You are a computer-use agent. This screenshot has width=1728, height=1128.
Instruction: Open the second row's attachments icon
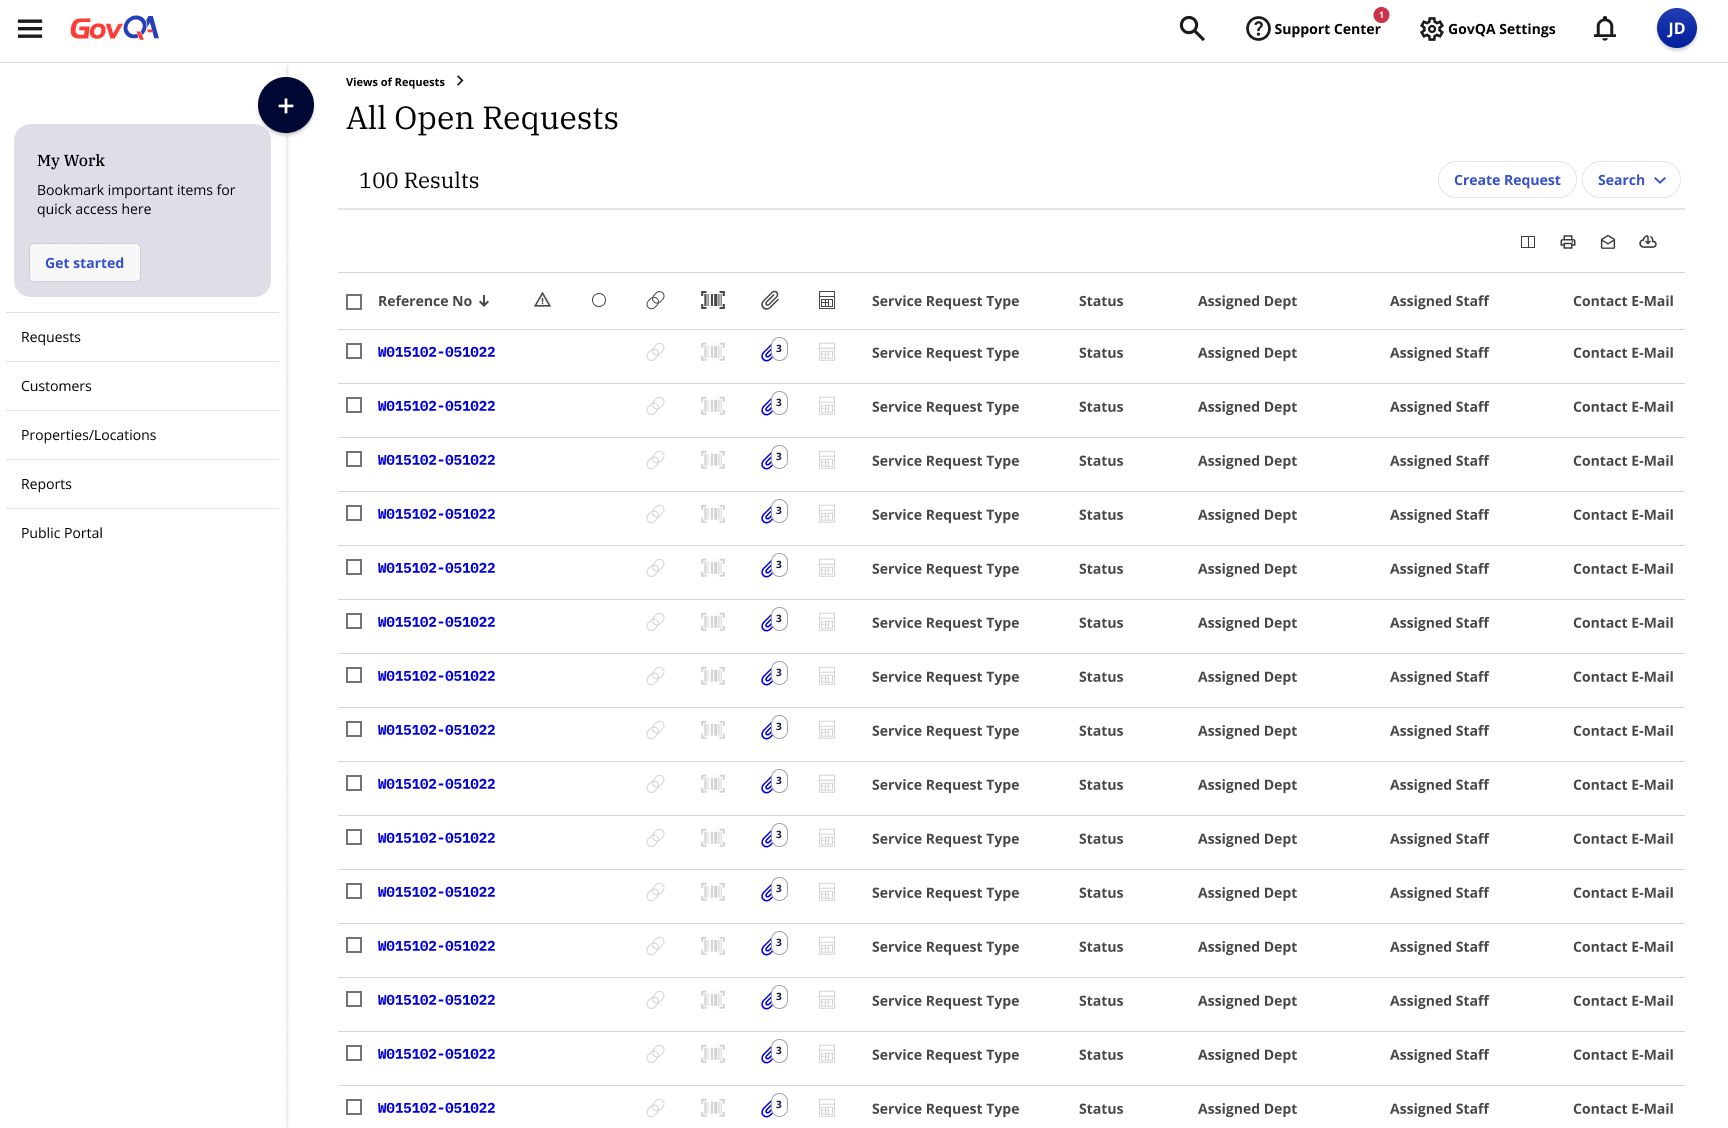pyautogui.click(x=773, y=405)
